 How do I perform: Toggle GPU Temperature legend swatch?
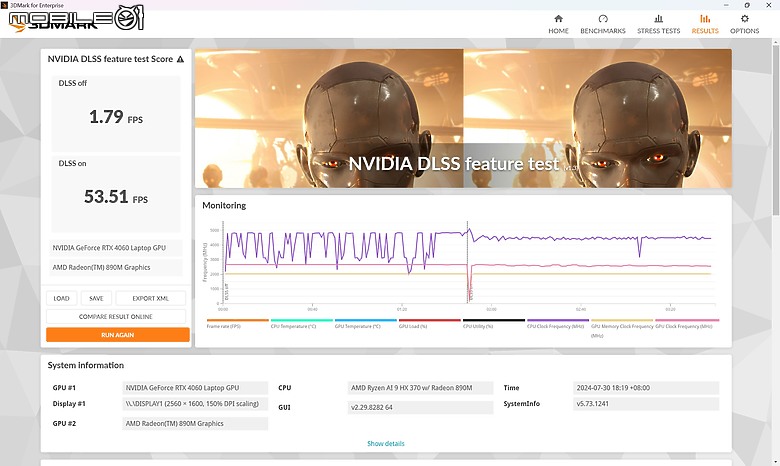click(x=366, y=320)
